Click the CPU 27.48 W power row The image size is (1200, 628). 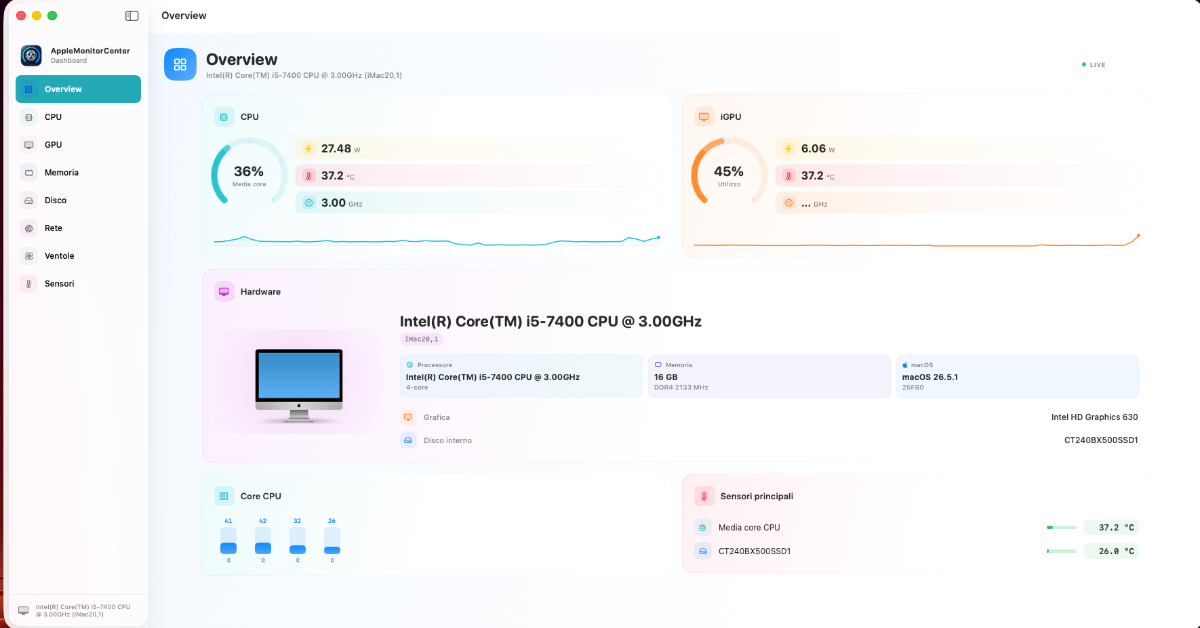pyautogui.click(x=477, y=148)
